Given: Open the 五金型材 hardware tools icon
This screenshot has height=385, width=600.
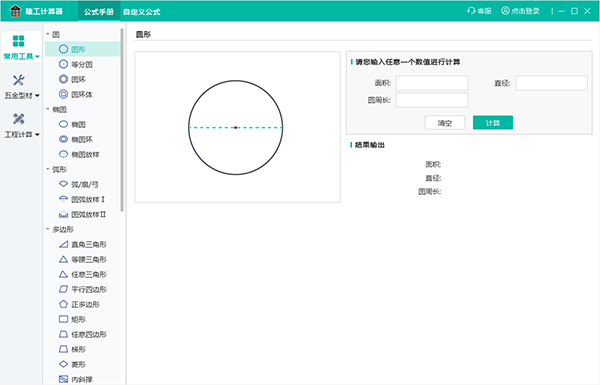Looking at the screenshot, I should coord(18,80).
